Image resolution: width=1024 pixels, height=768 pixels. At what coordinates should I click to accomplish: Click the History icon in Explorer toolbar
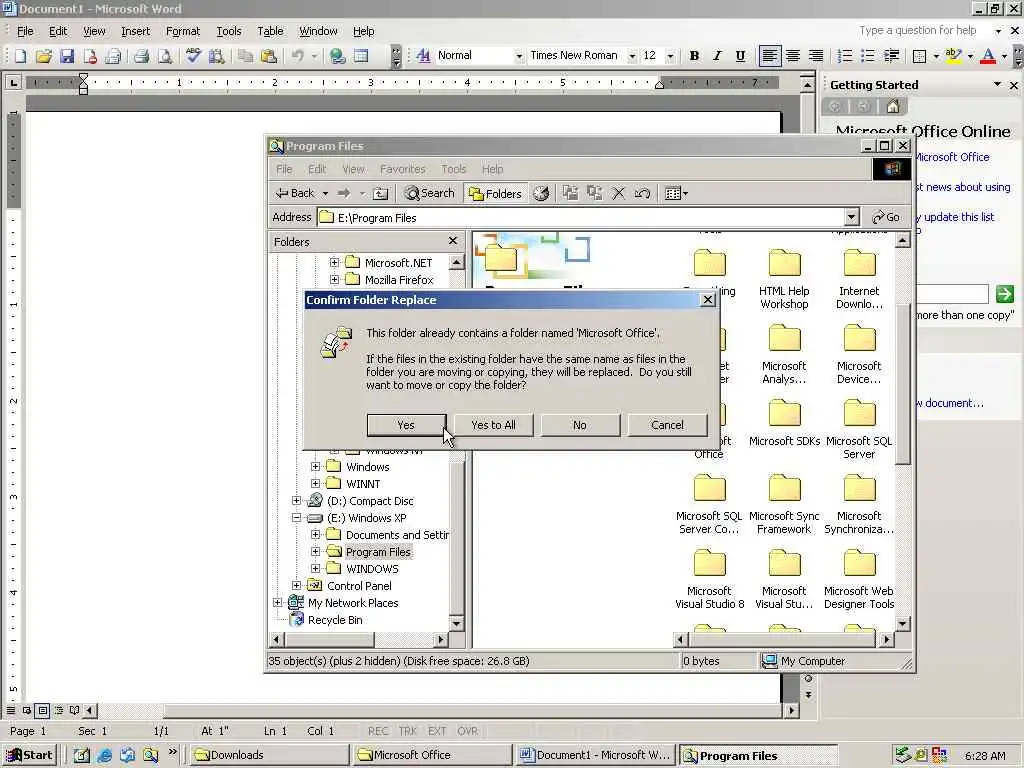pyautogui.click(x=541, y=193)
